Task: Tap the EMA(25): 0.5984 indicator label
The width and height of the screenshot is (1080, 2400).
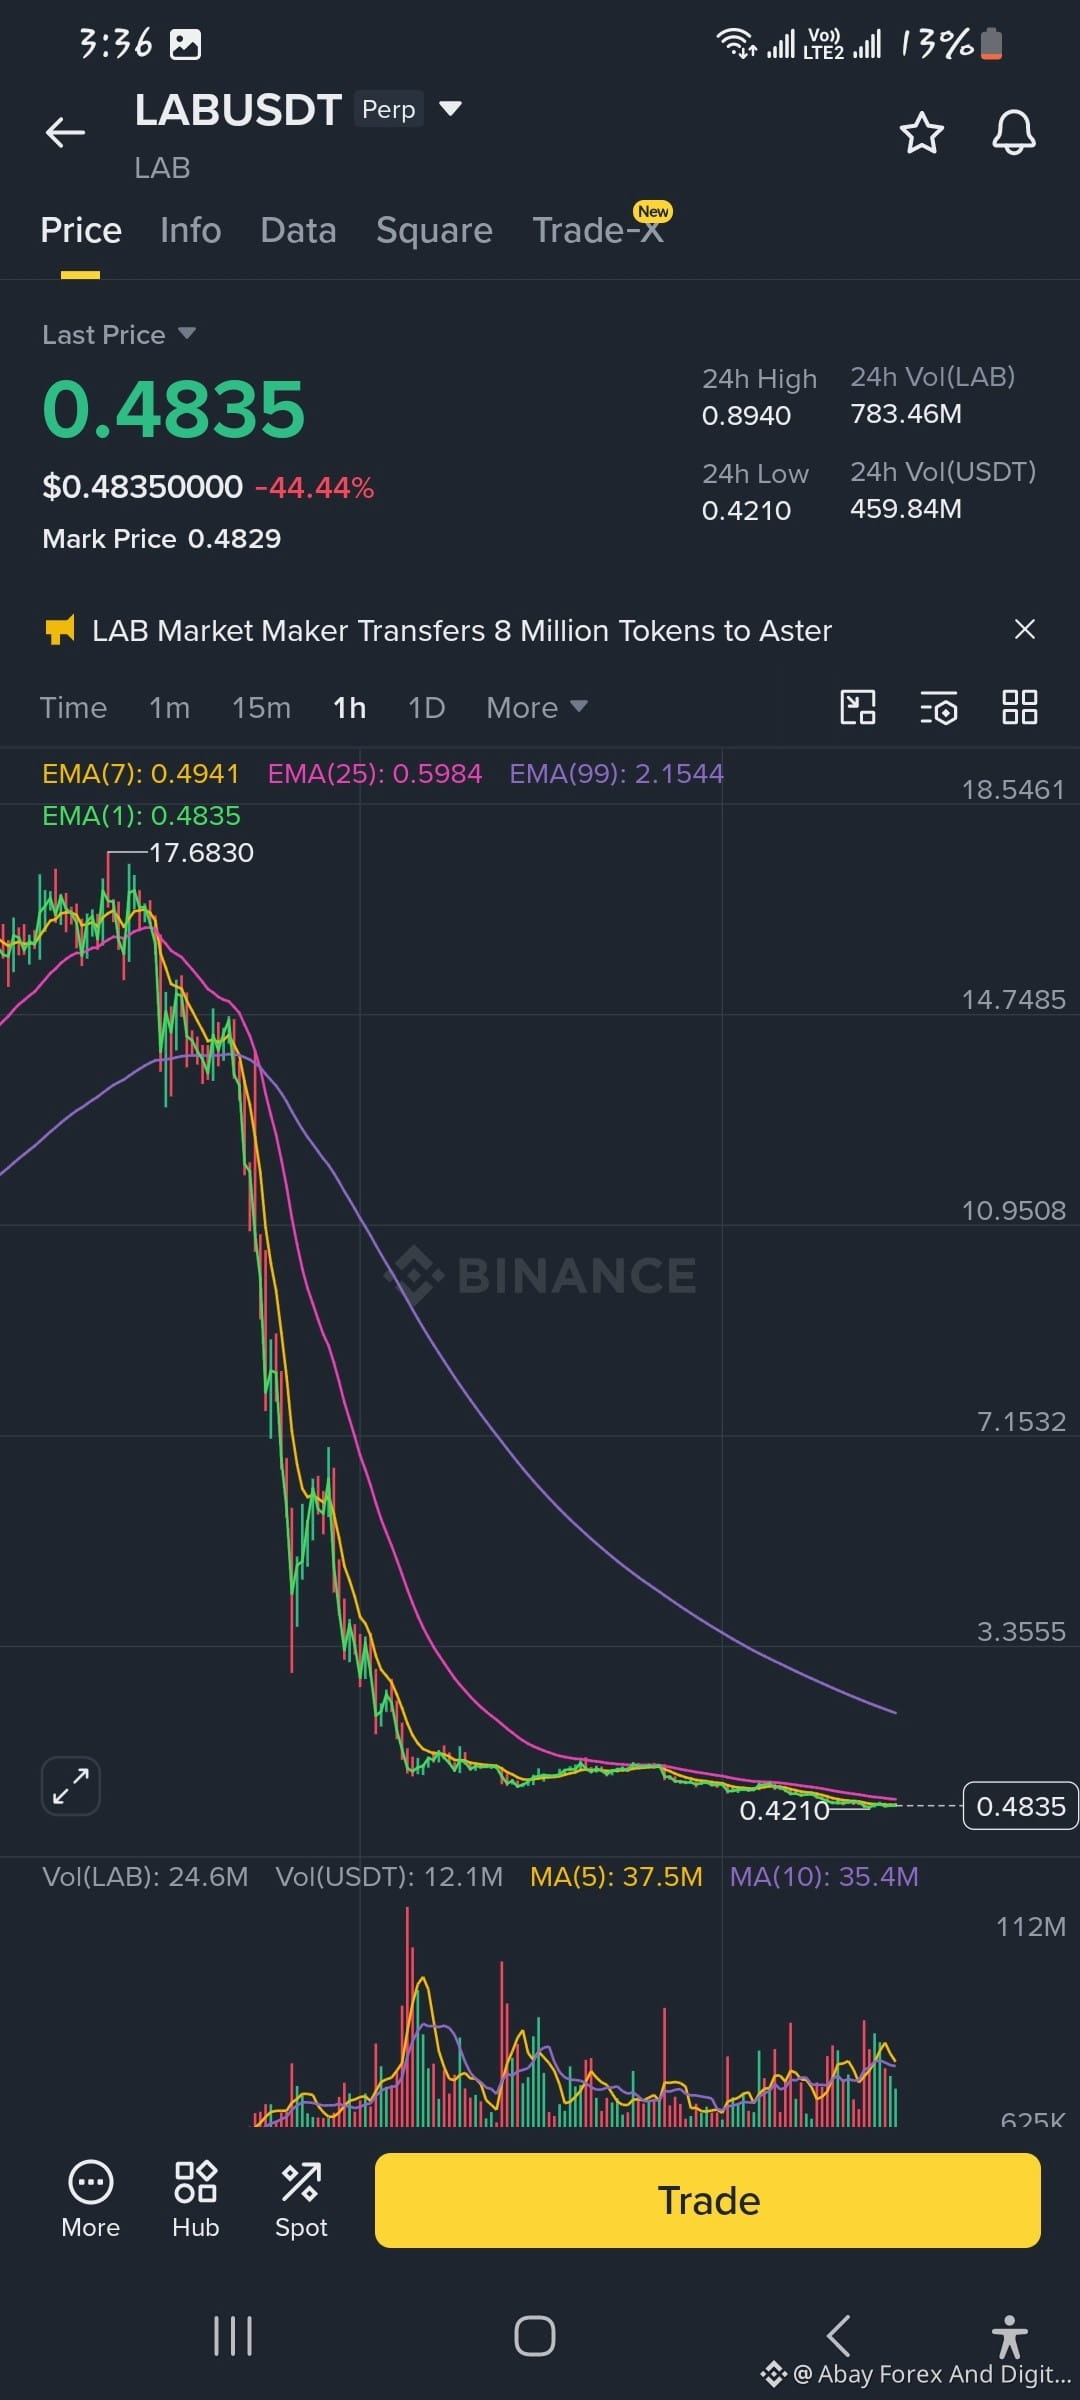Action: coord(374,773)
